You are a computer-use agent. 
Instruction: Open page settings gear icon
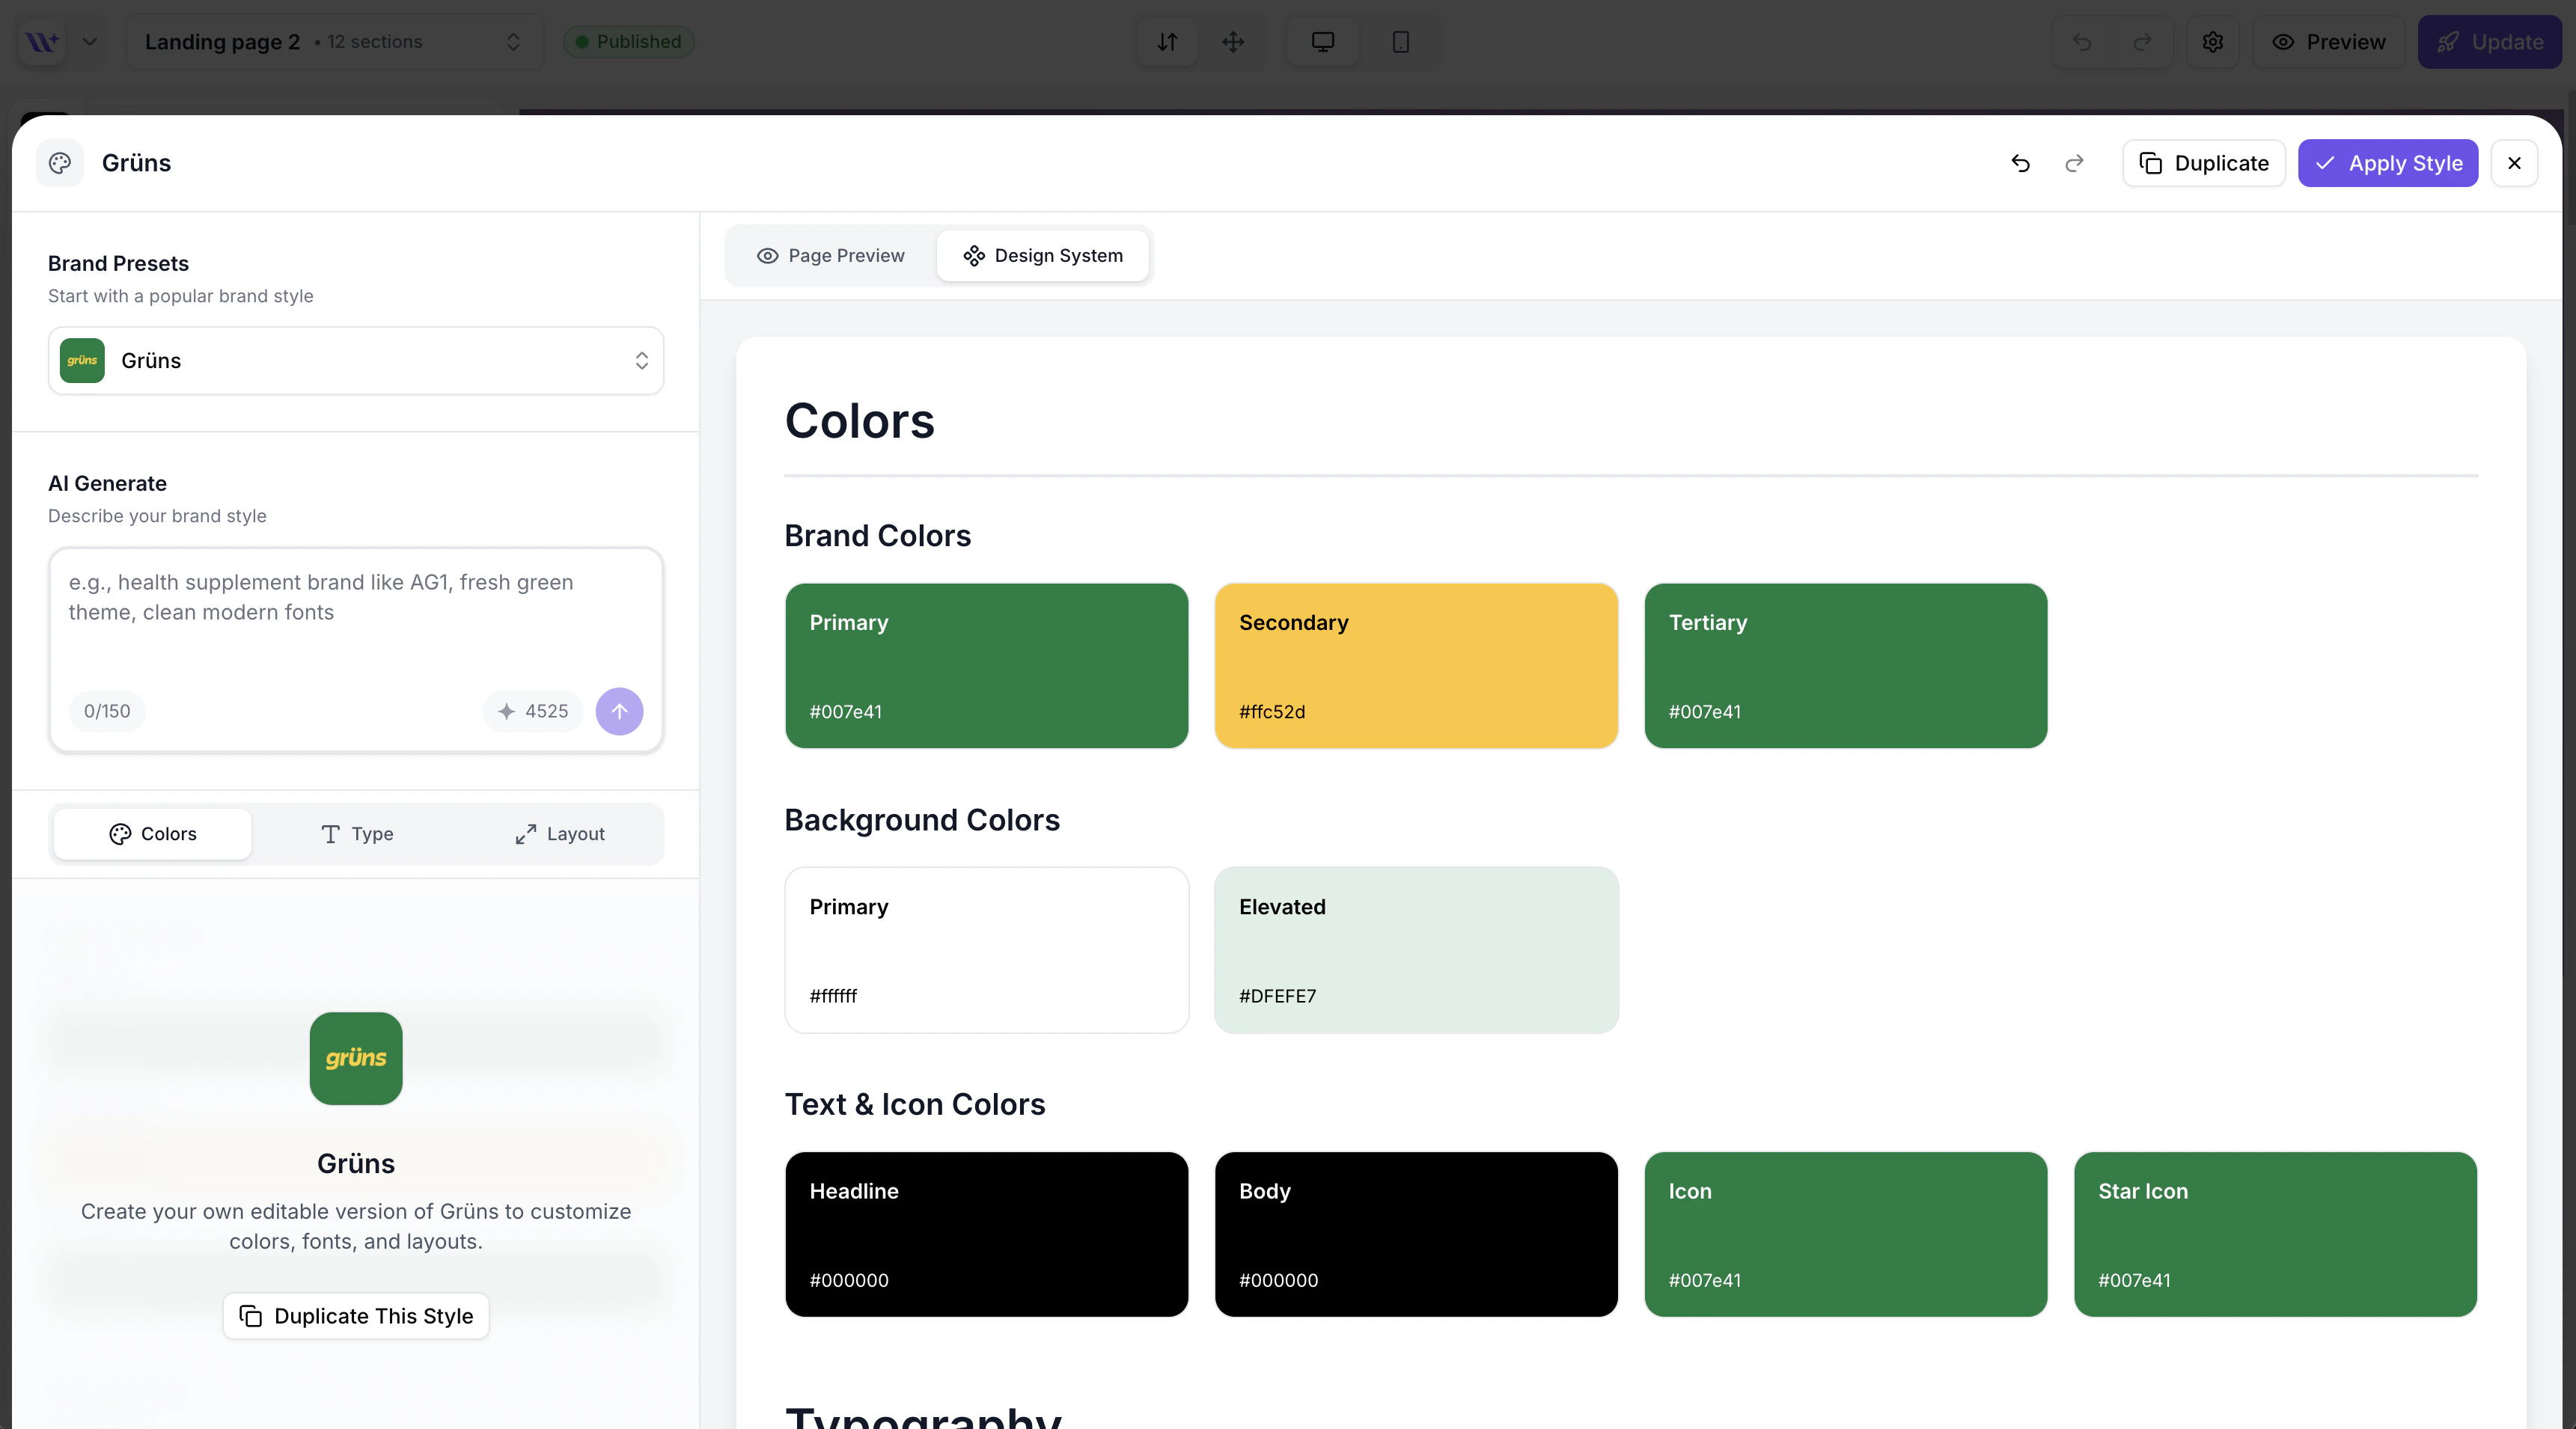point(2212,42)
